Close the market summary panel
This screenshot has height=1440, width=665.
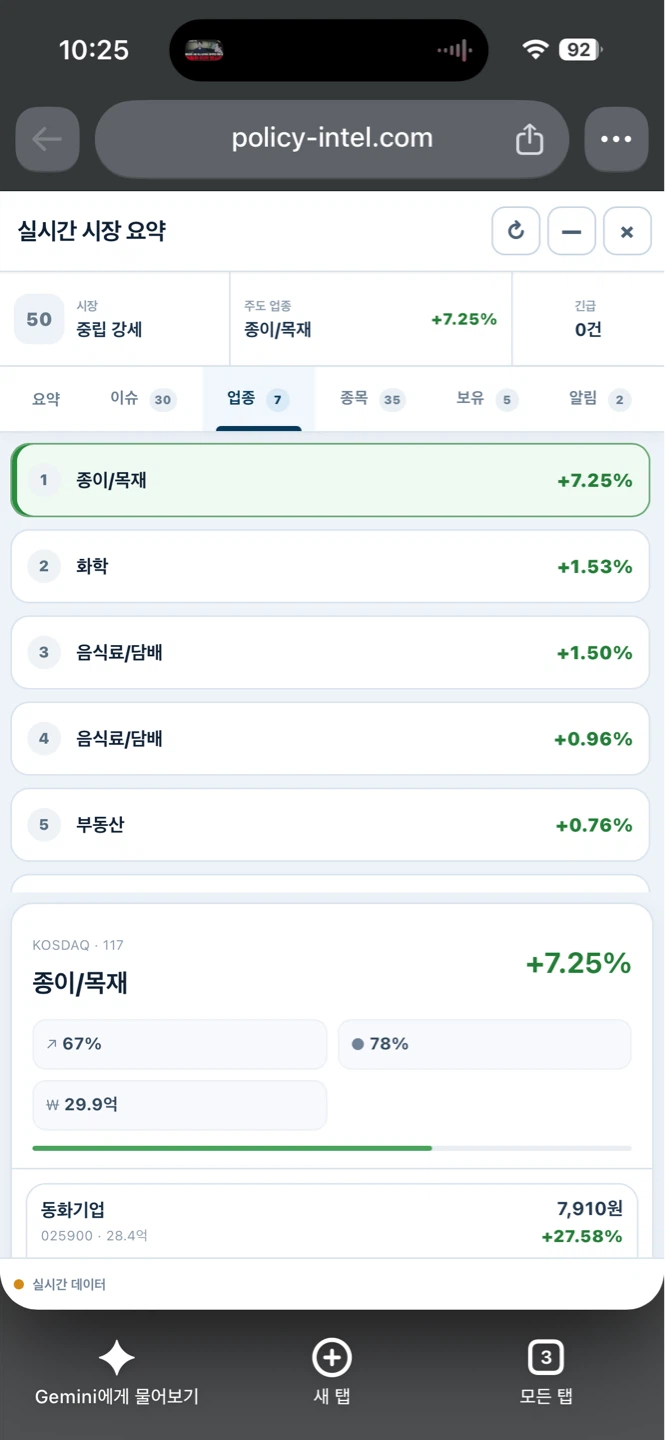(x=627, y=232)
